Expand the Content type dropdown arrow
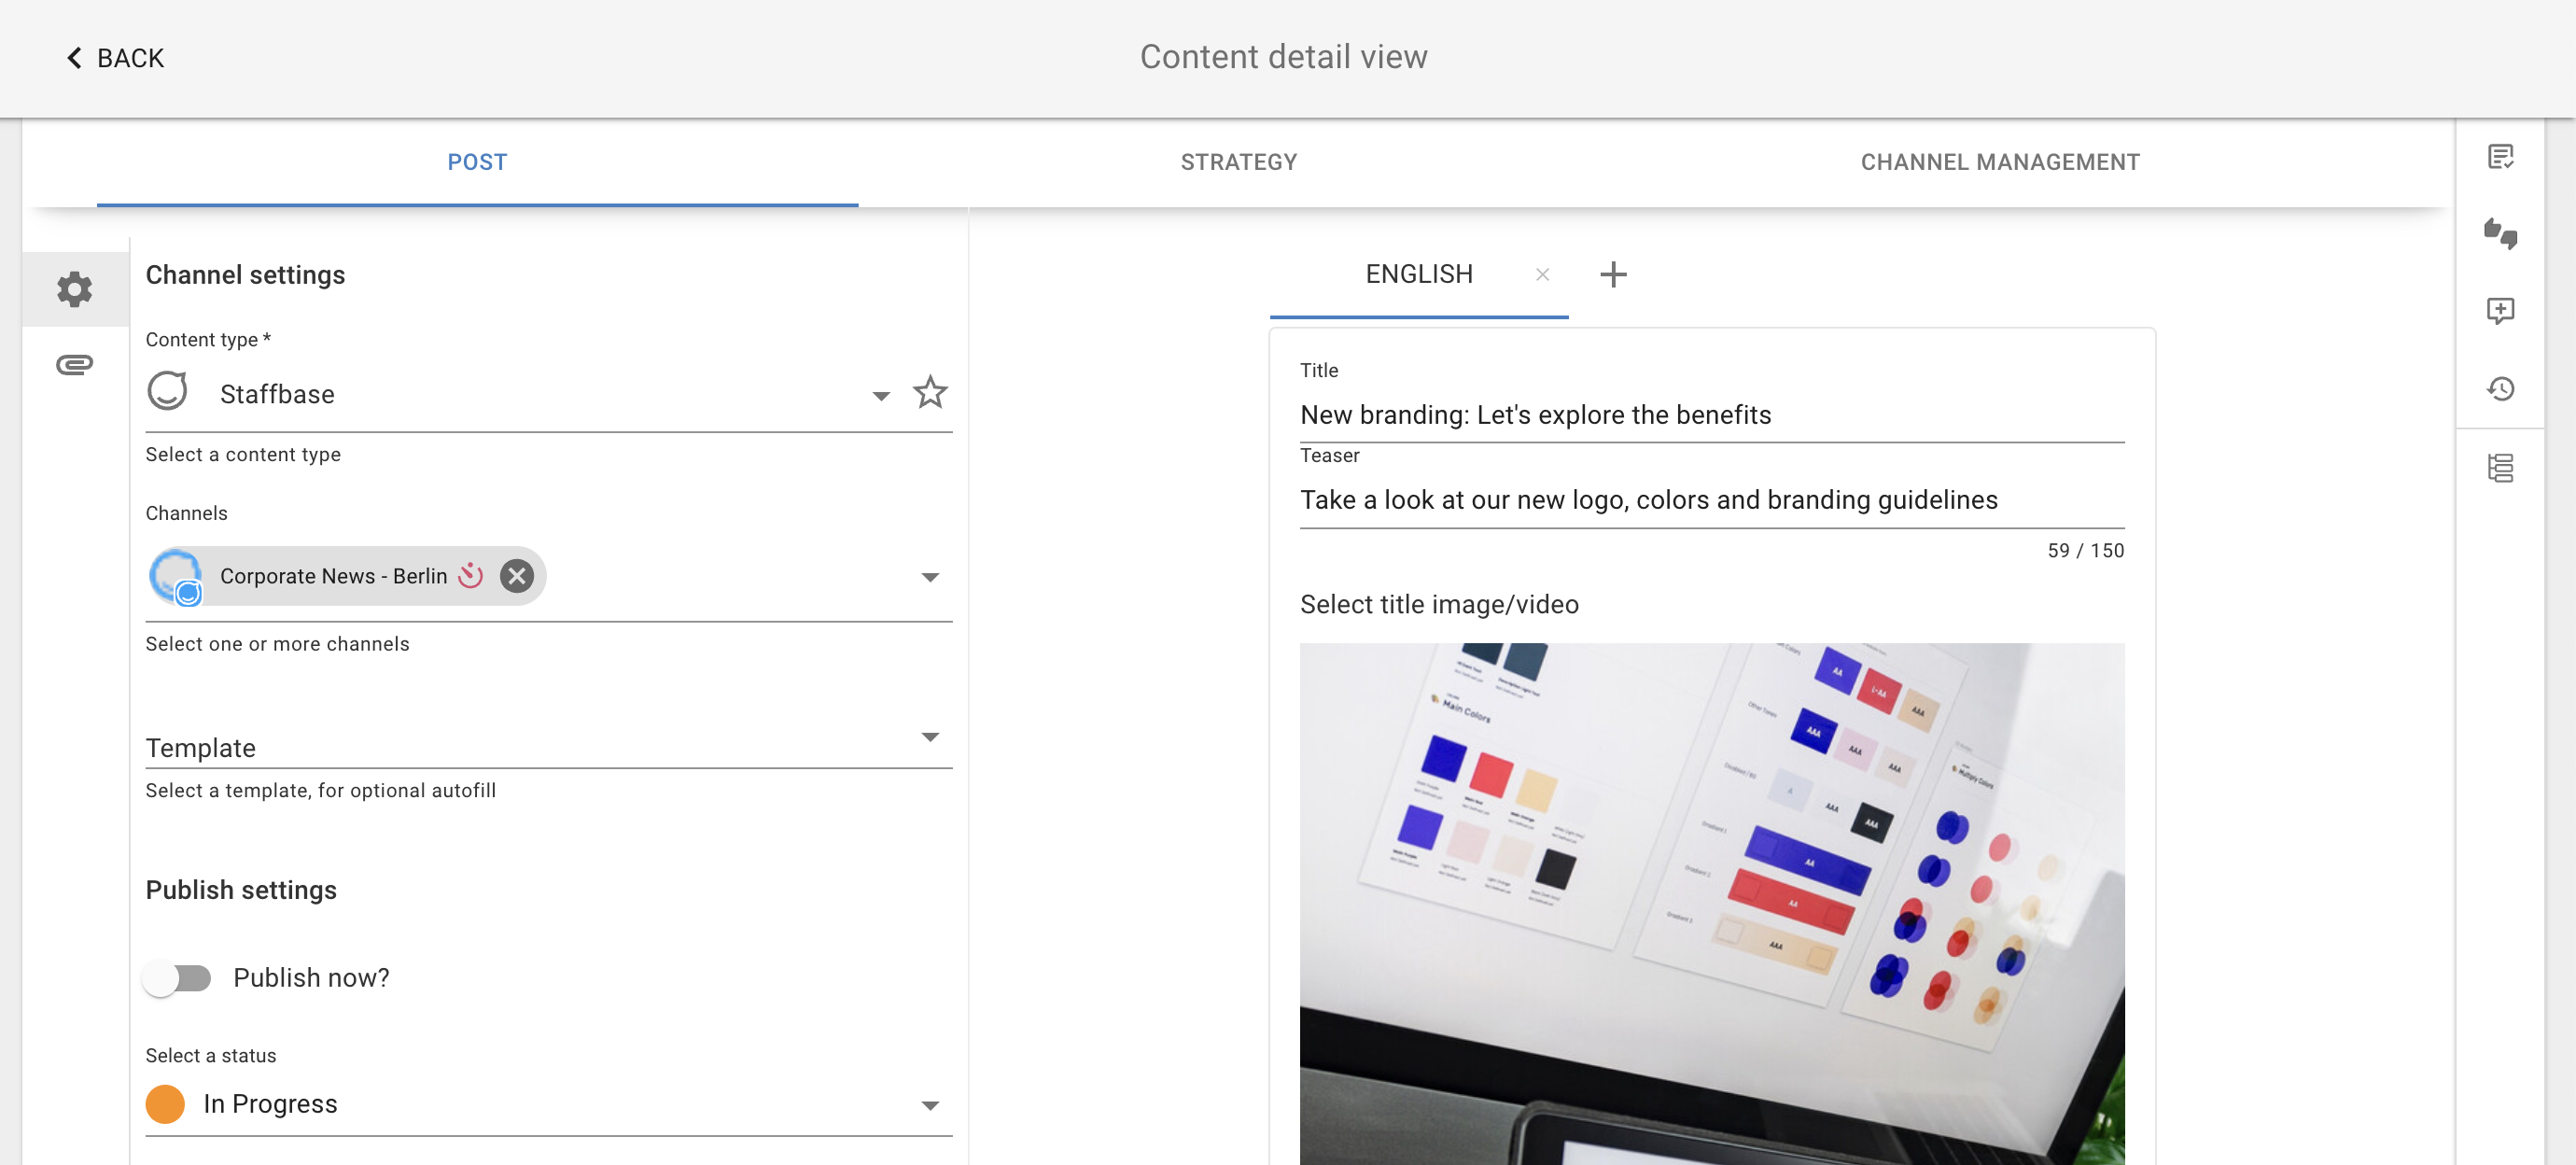This screenshot has height=1165, width=2576. [881, 396]
